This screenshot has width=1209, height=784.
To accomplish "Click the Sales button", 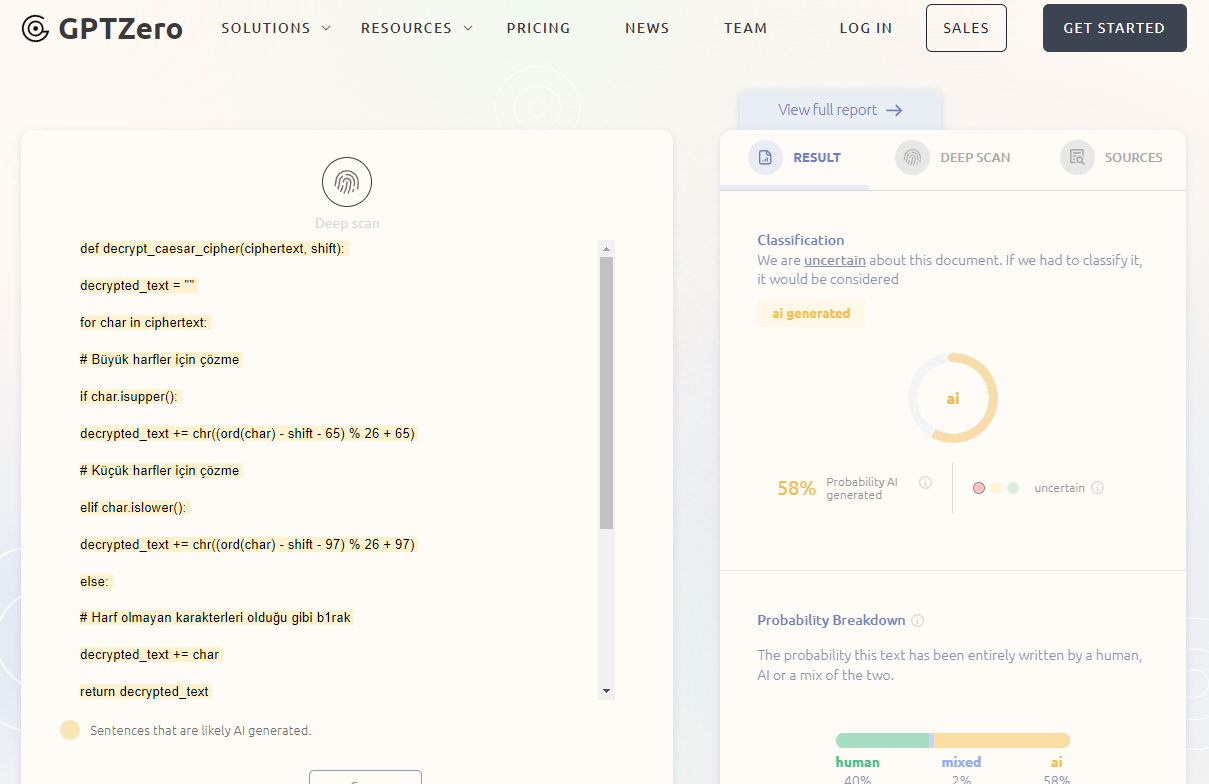I will [x=966, y=28].
